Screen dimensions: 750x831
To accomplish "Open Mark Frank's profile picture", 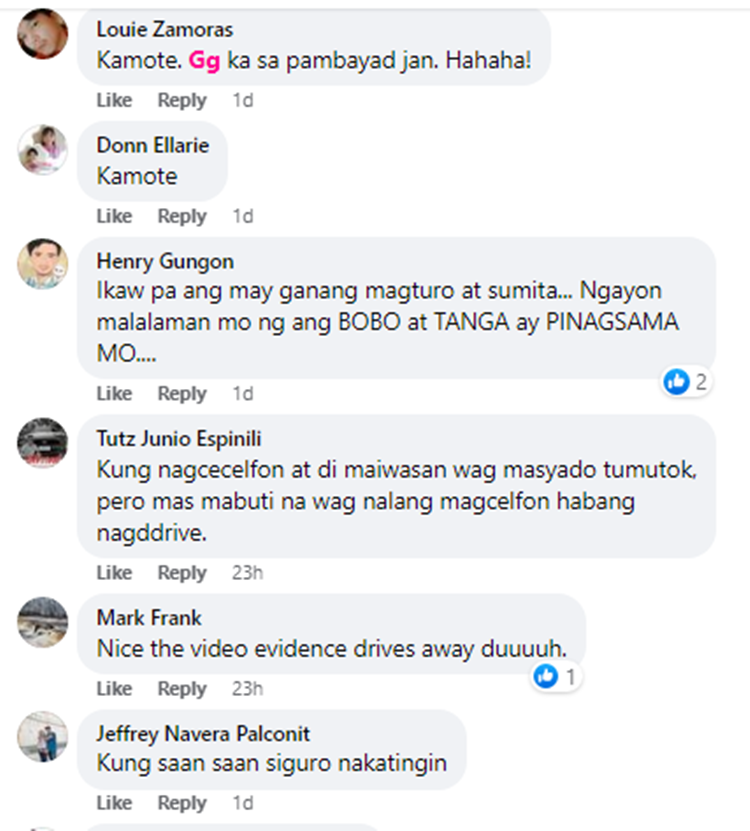I will (x=42, y=622).
